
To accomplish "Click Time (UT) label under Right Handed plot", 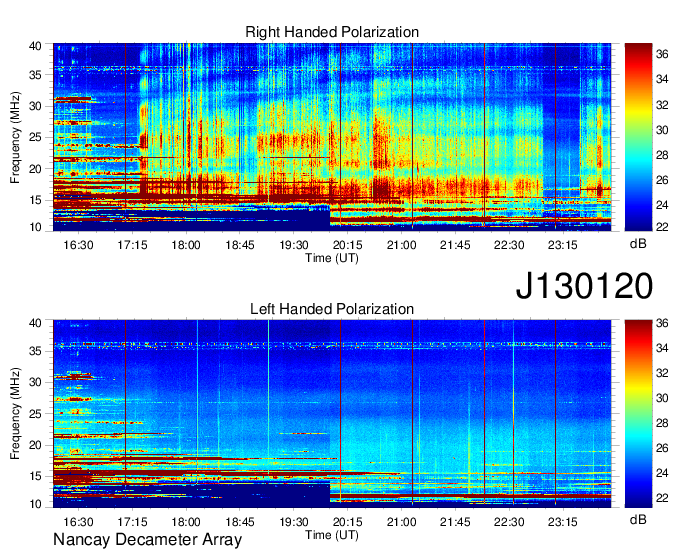I will pos(332,258).
